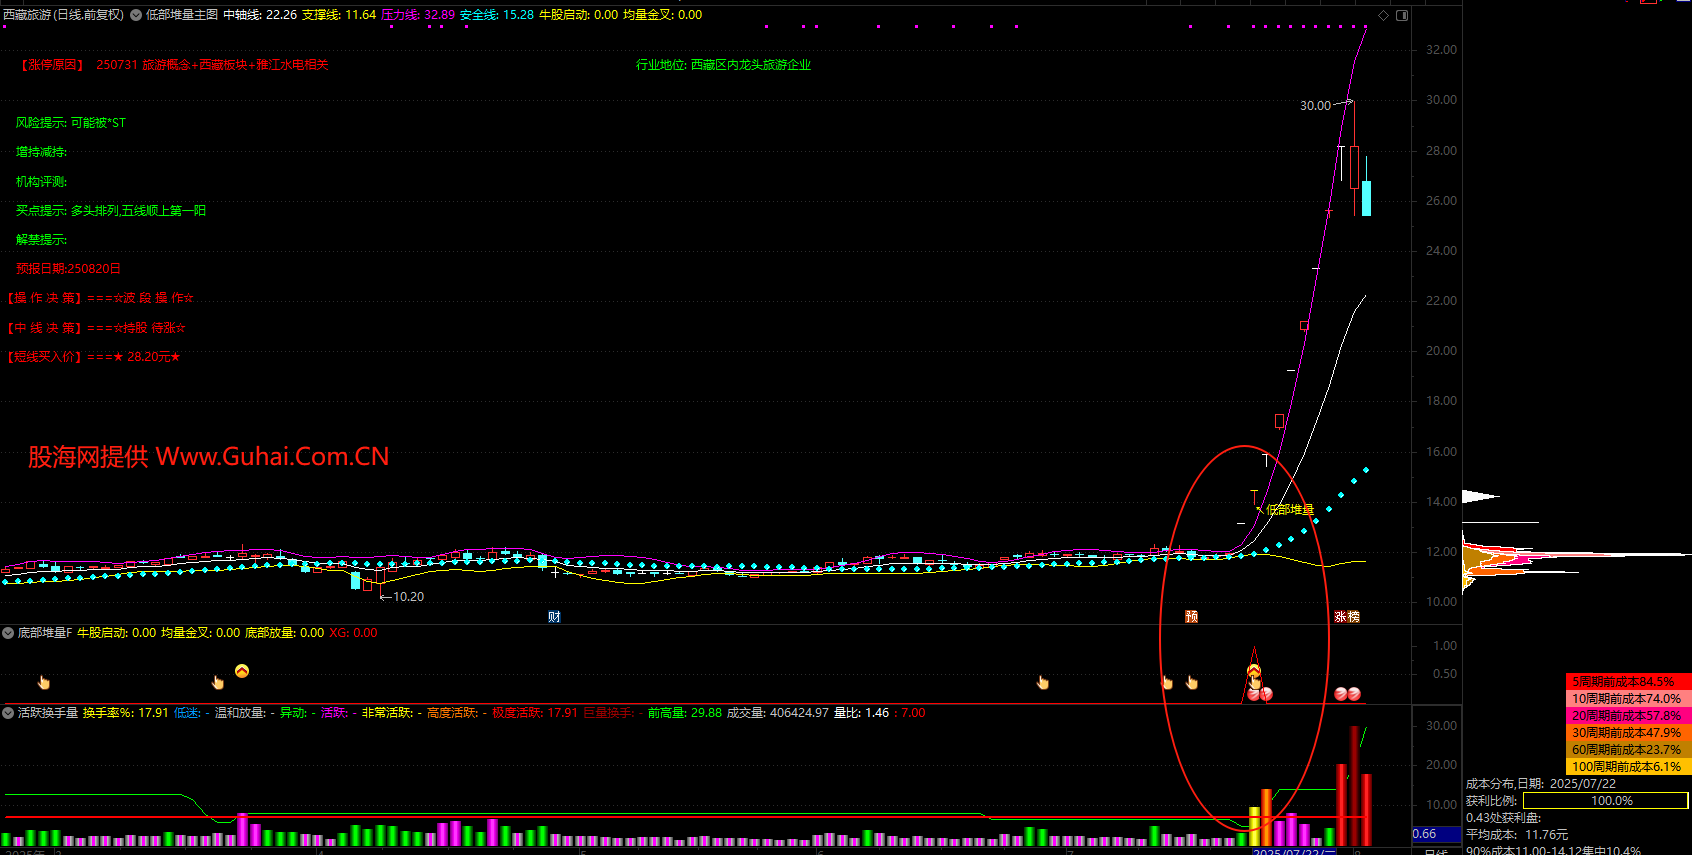The width and height of the screenshot is (1692, 855).
Task: Click the 低部堆量主图 indicator name
Action: click(x=182, y=15)
